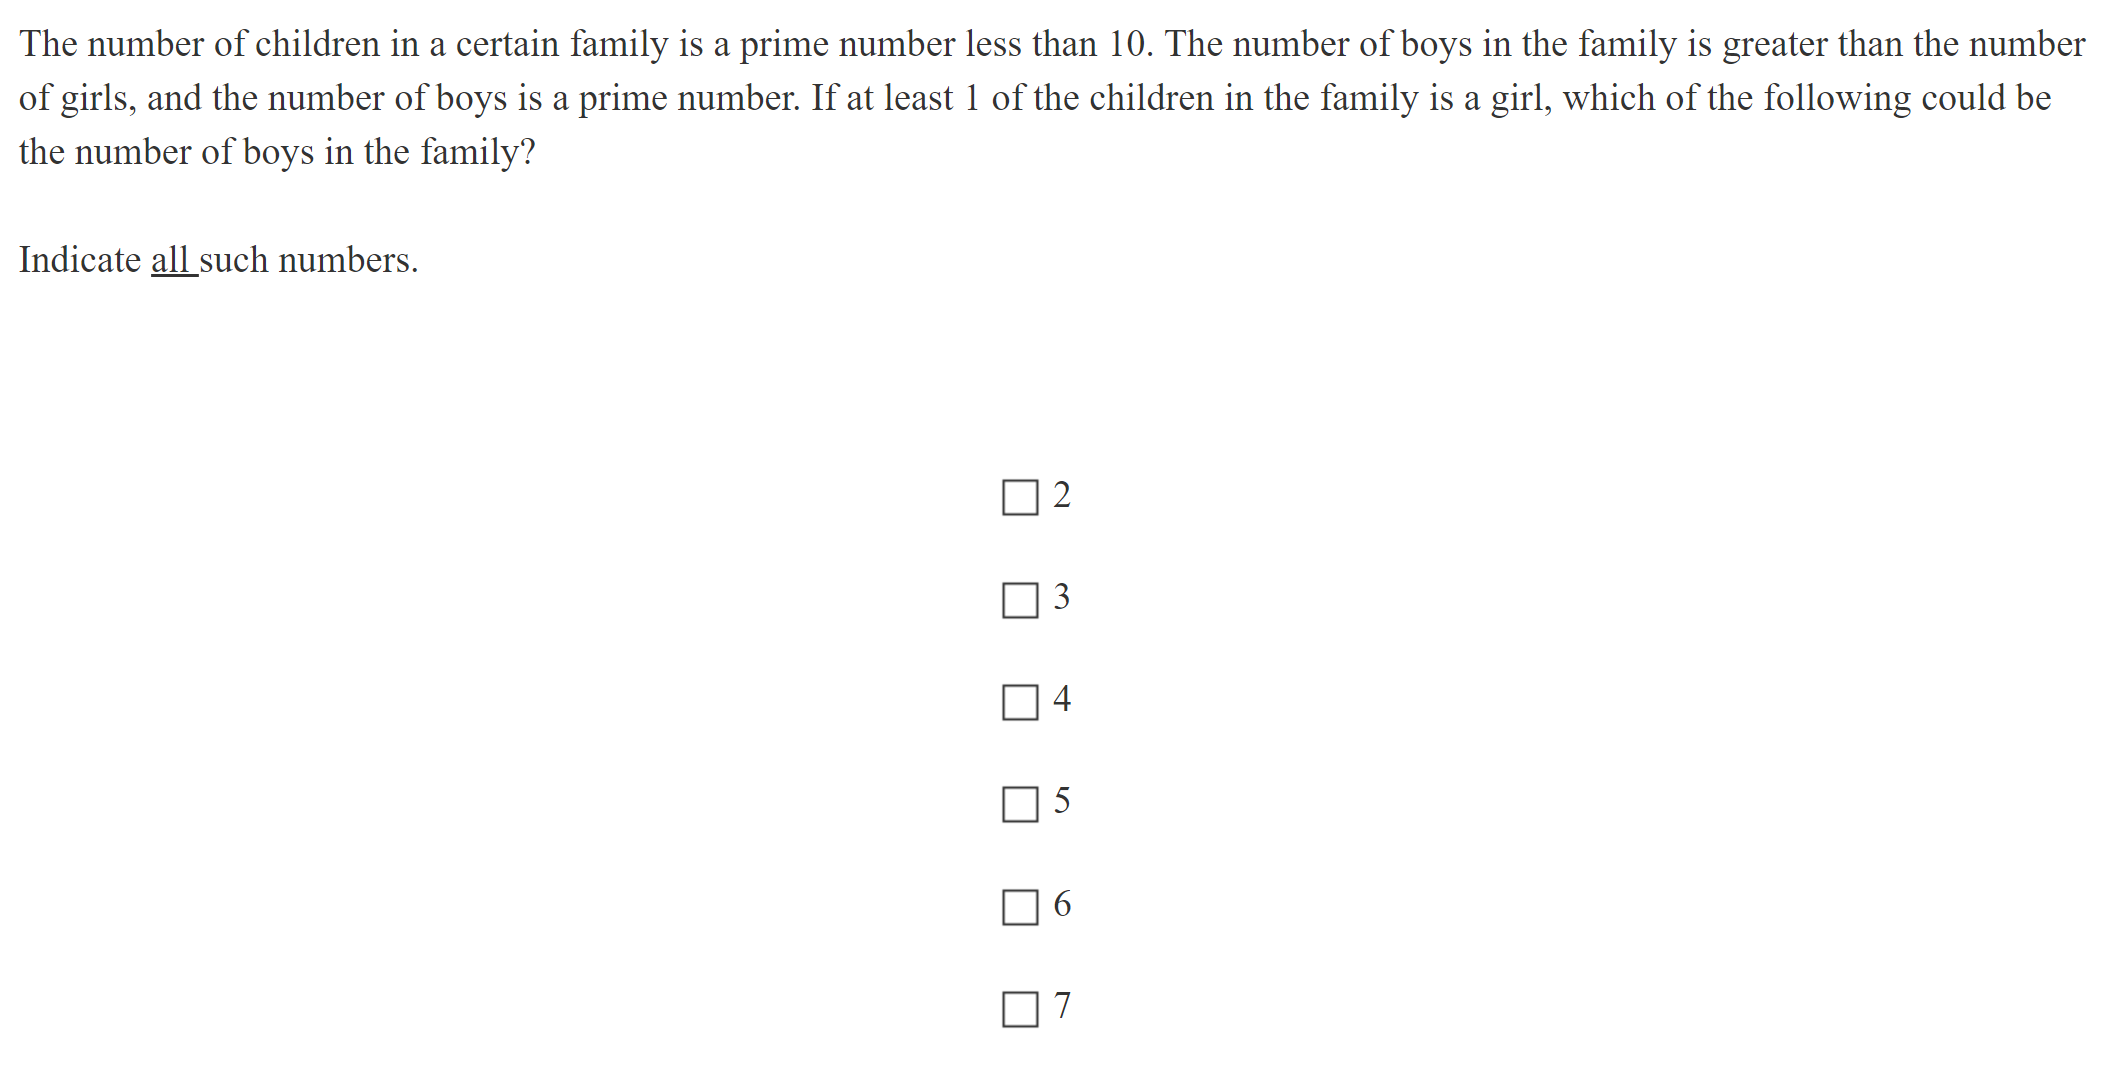Screen dimensions: 2112x1076
Task: Enable the checkbox for answer 7
Action: [x=1020, y=1009]
